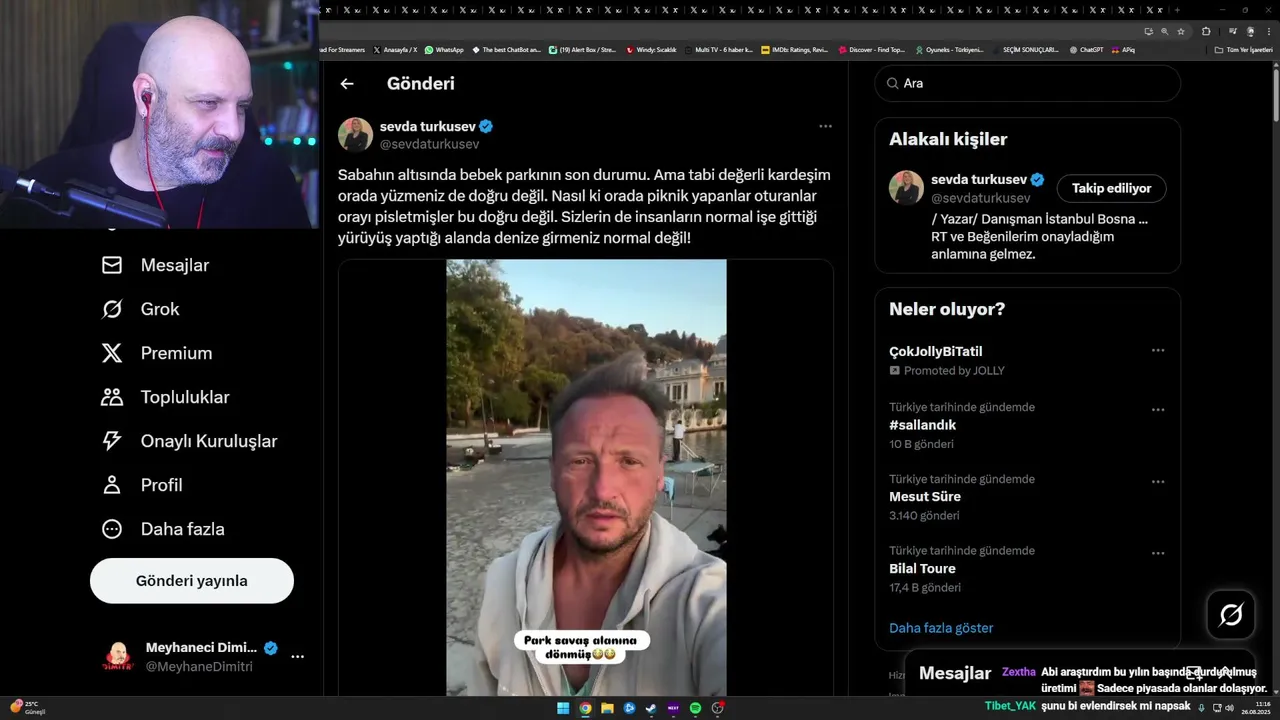Open Bilal Toure trending topic

point(922,569)
